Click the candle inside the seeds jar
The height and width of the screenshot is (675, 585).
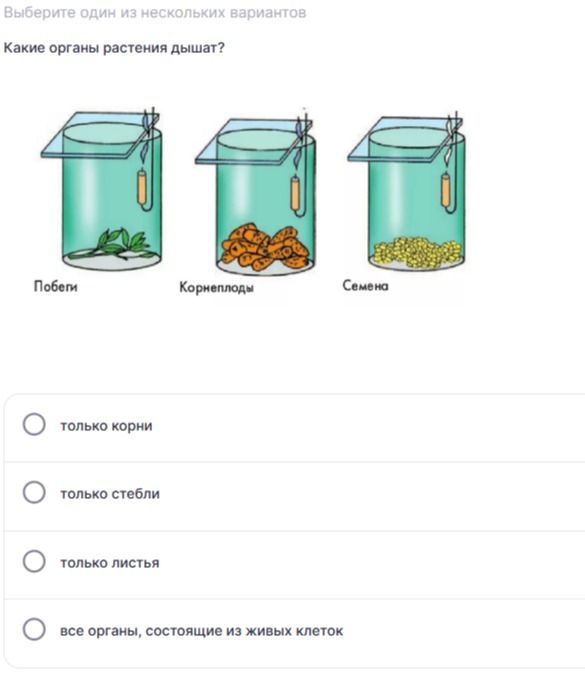(446, 189)
